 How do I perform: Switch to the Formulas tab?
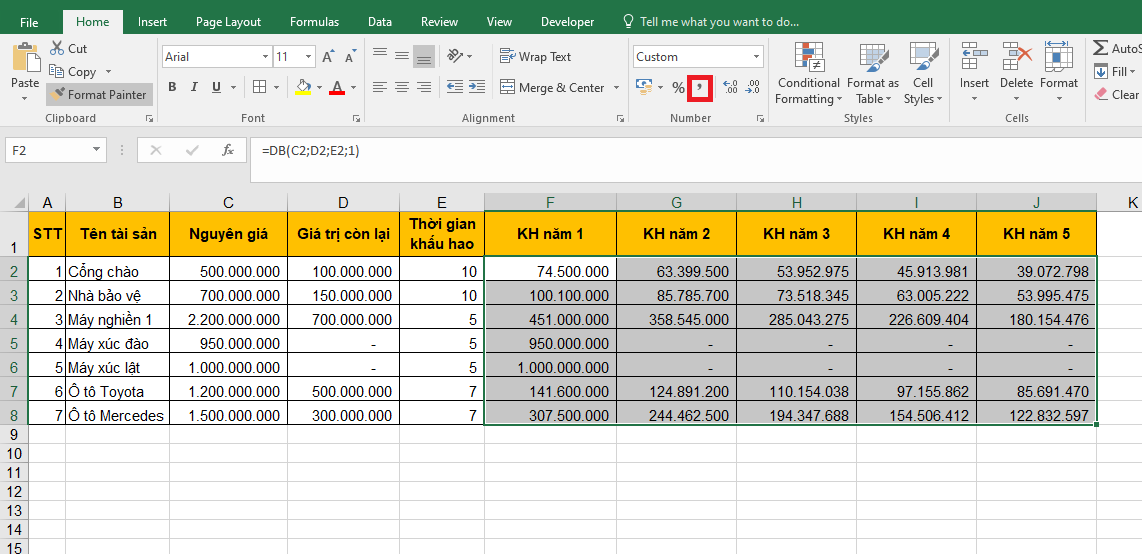click(314, 22)
